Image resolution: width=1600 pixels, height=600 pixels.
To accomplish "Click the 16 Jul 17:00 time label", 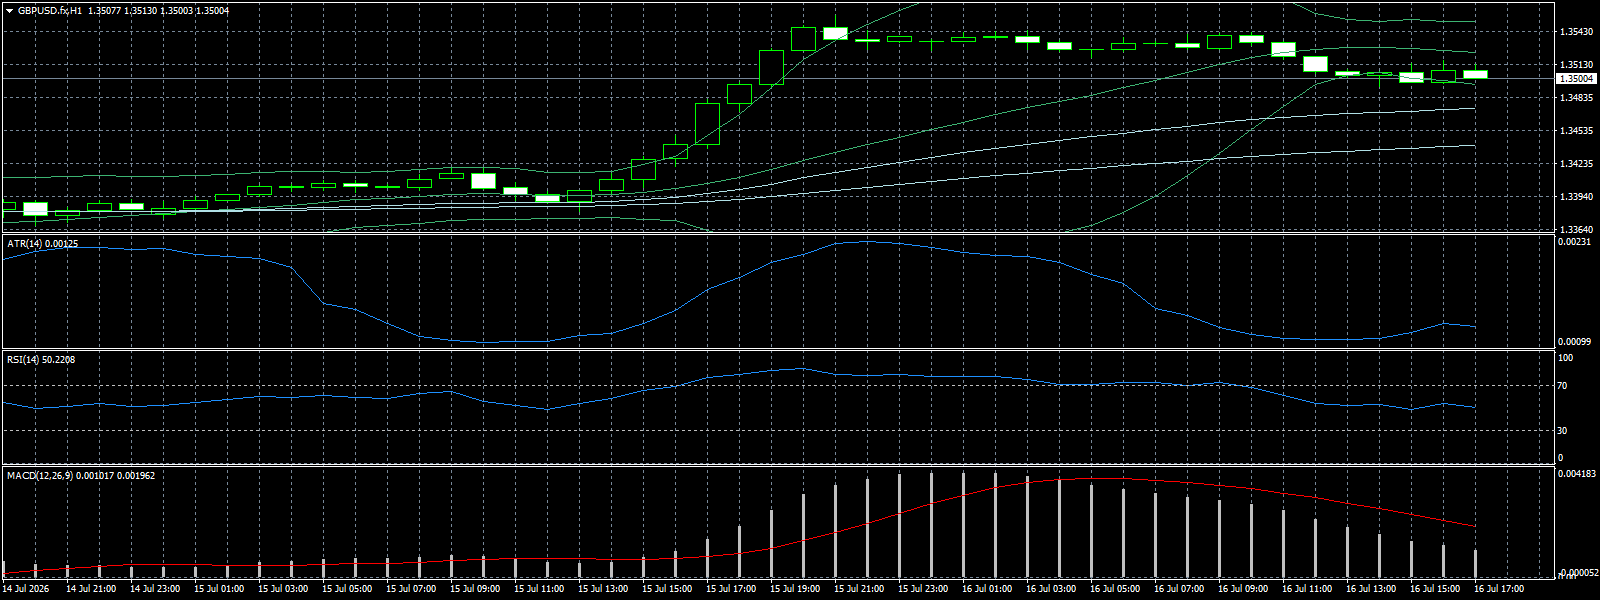I will coord(1498,589).
